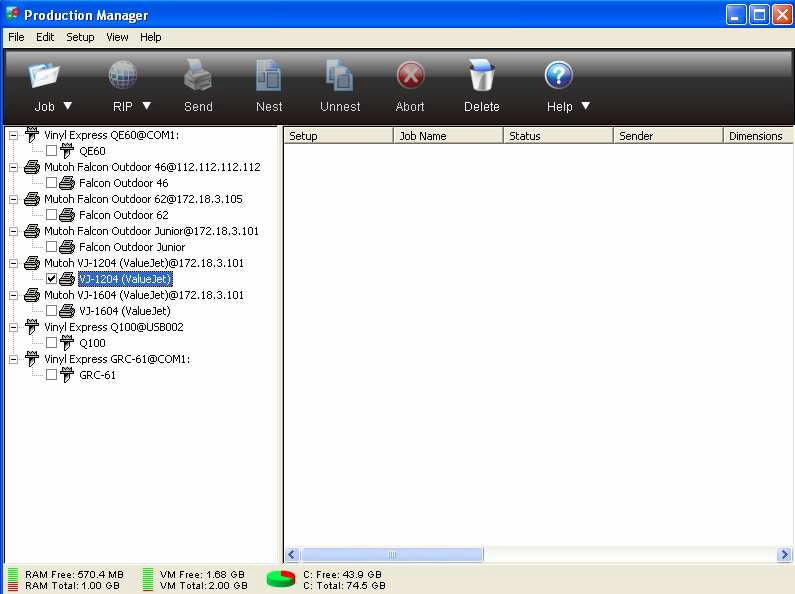Click printer icon beside Mutoh VJ-1204 (ValueJet)@172.18.3.101
Viewport: 795px width, 594px height.
(32, 263)
